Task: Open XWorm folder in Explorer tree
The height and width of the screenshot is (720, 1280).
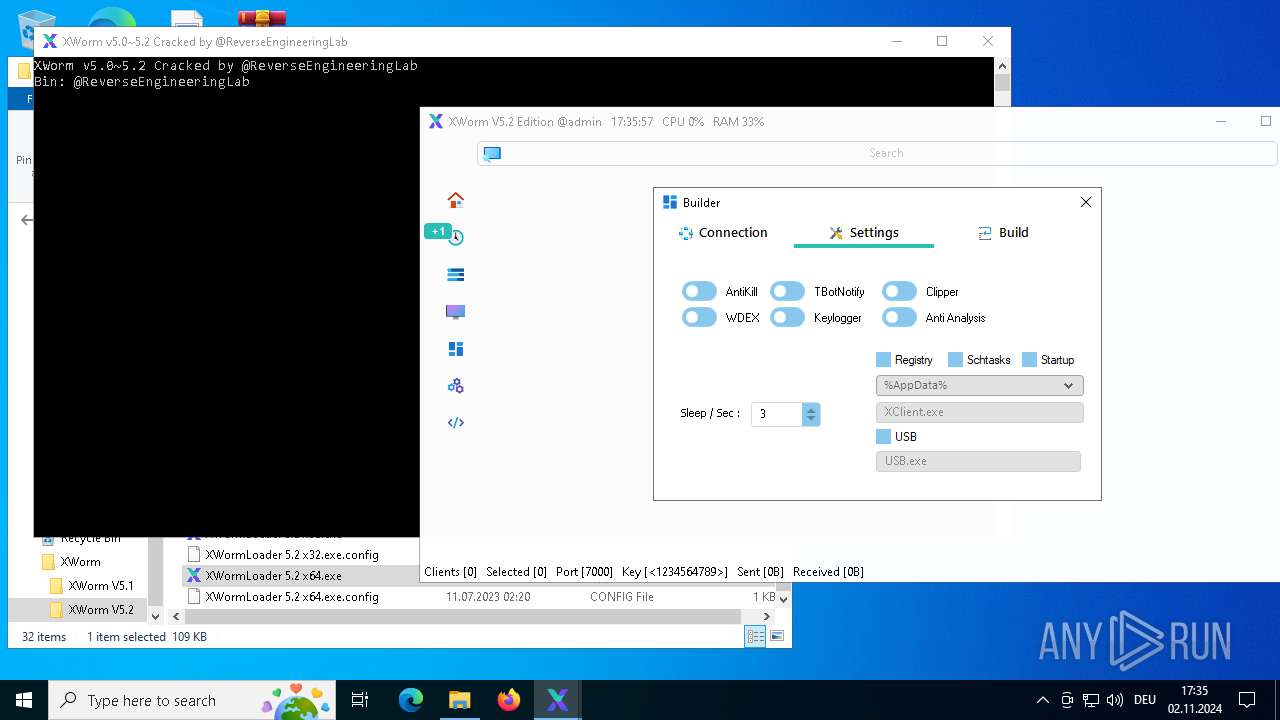Action: coord(80,562)
